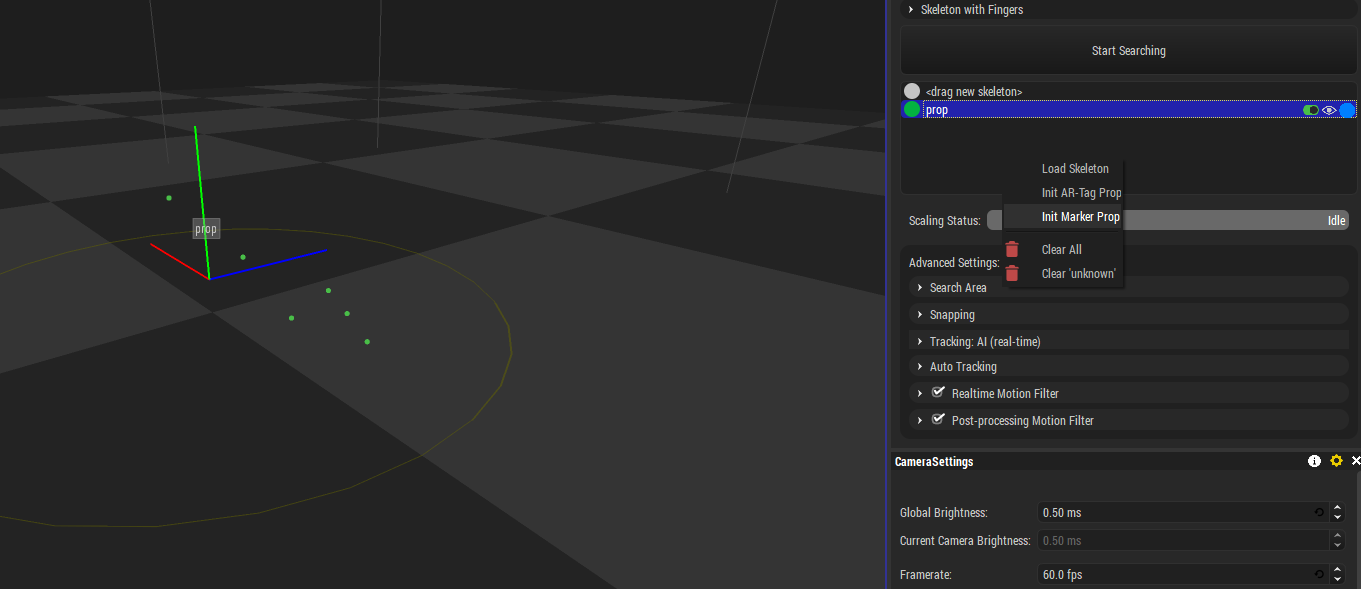Reset Framerate using its revert arrow icon
Image resolution: width=1361 pixels, height=589 pixels.
tap(1319, 574)
